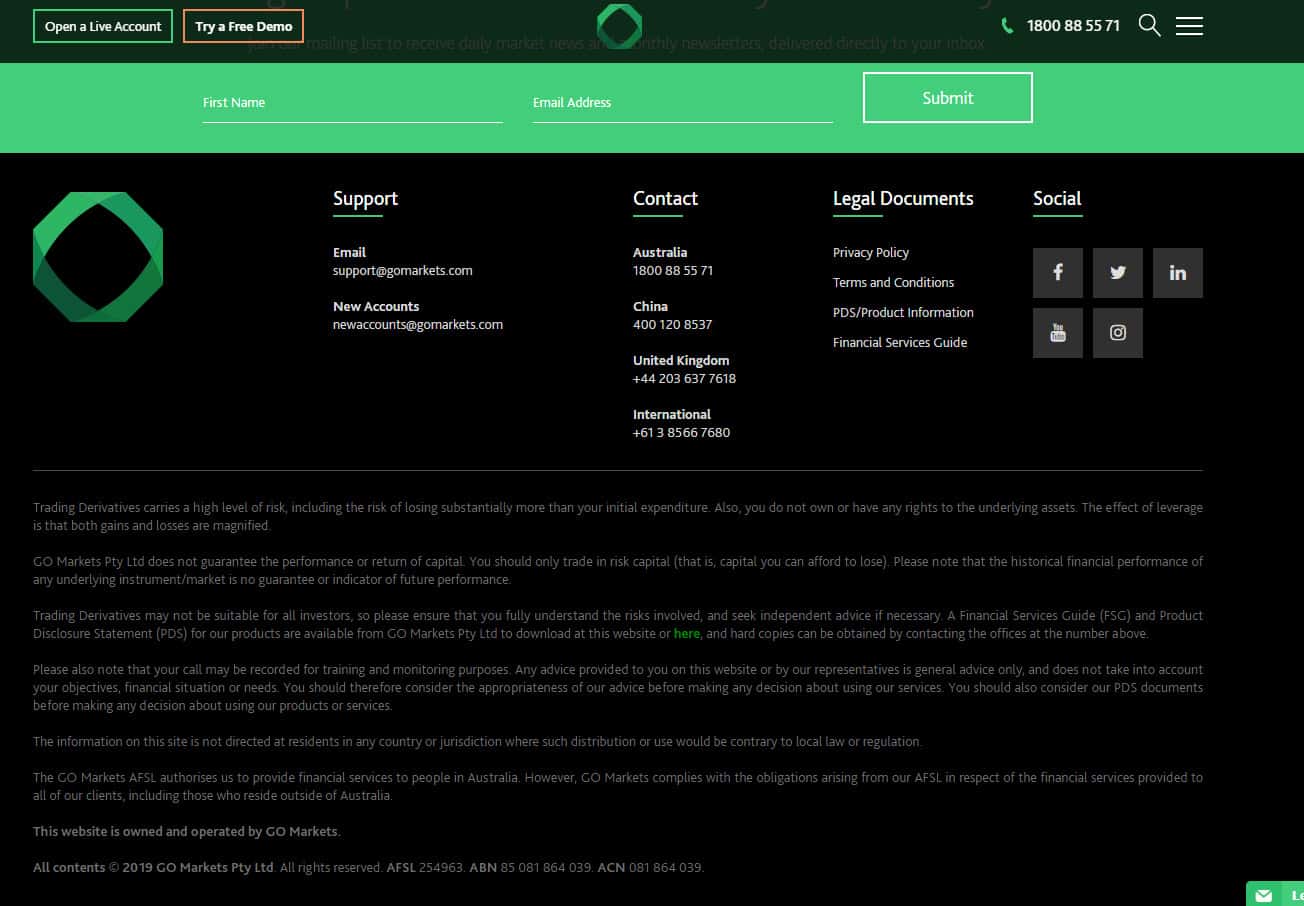This screenshot has width=1304, height=906.
Task: Open Financial Services Guide link
Action: point(900,343)
